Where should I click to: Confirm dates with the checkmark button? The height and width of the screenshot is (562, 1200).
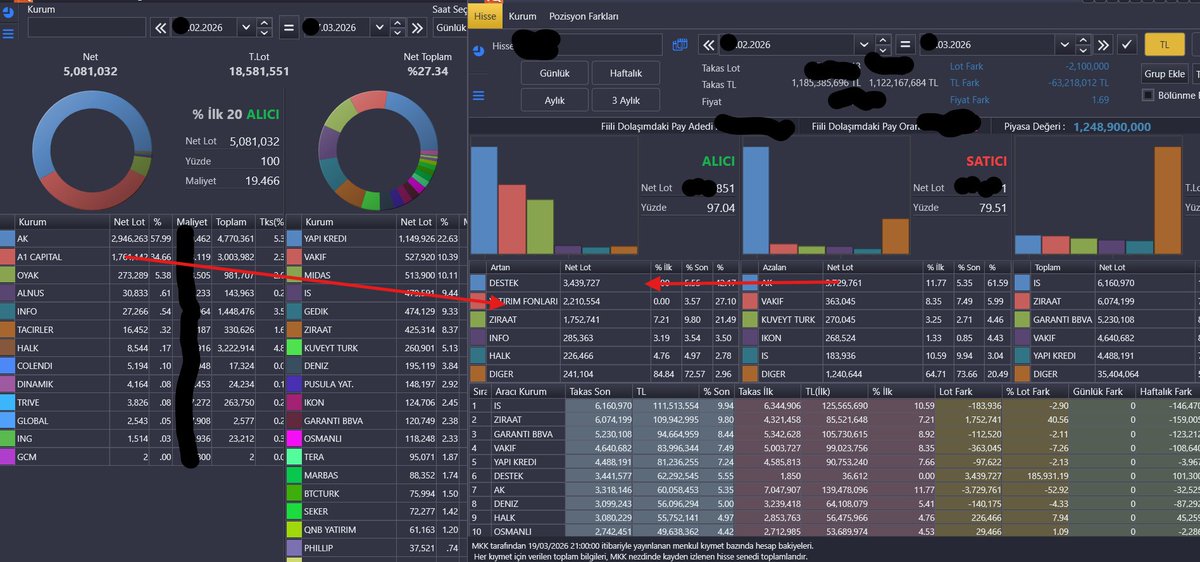[x=1127, y=45]
